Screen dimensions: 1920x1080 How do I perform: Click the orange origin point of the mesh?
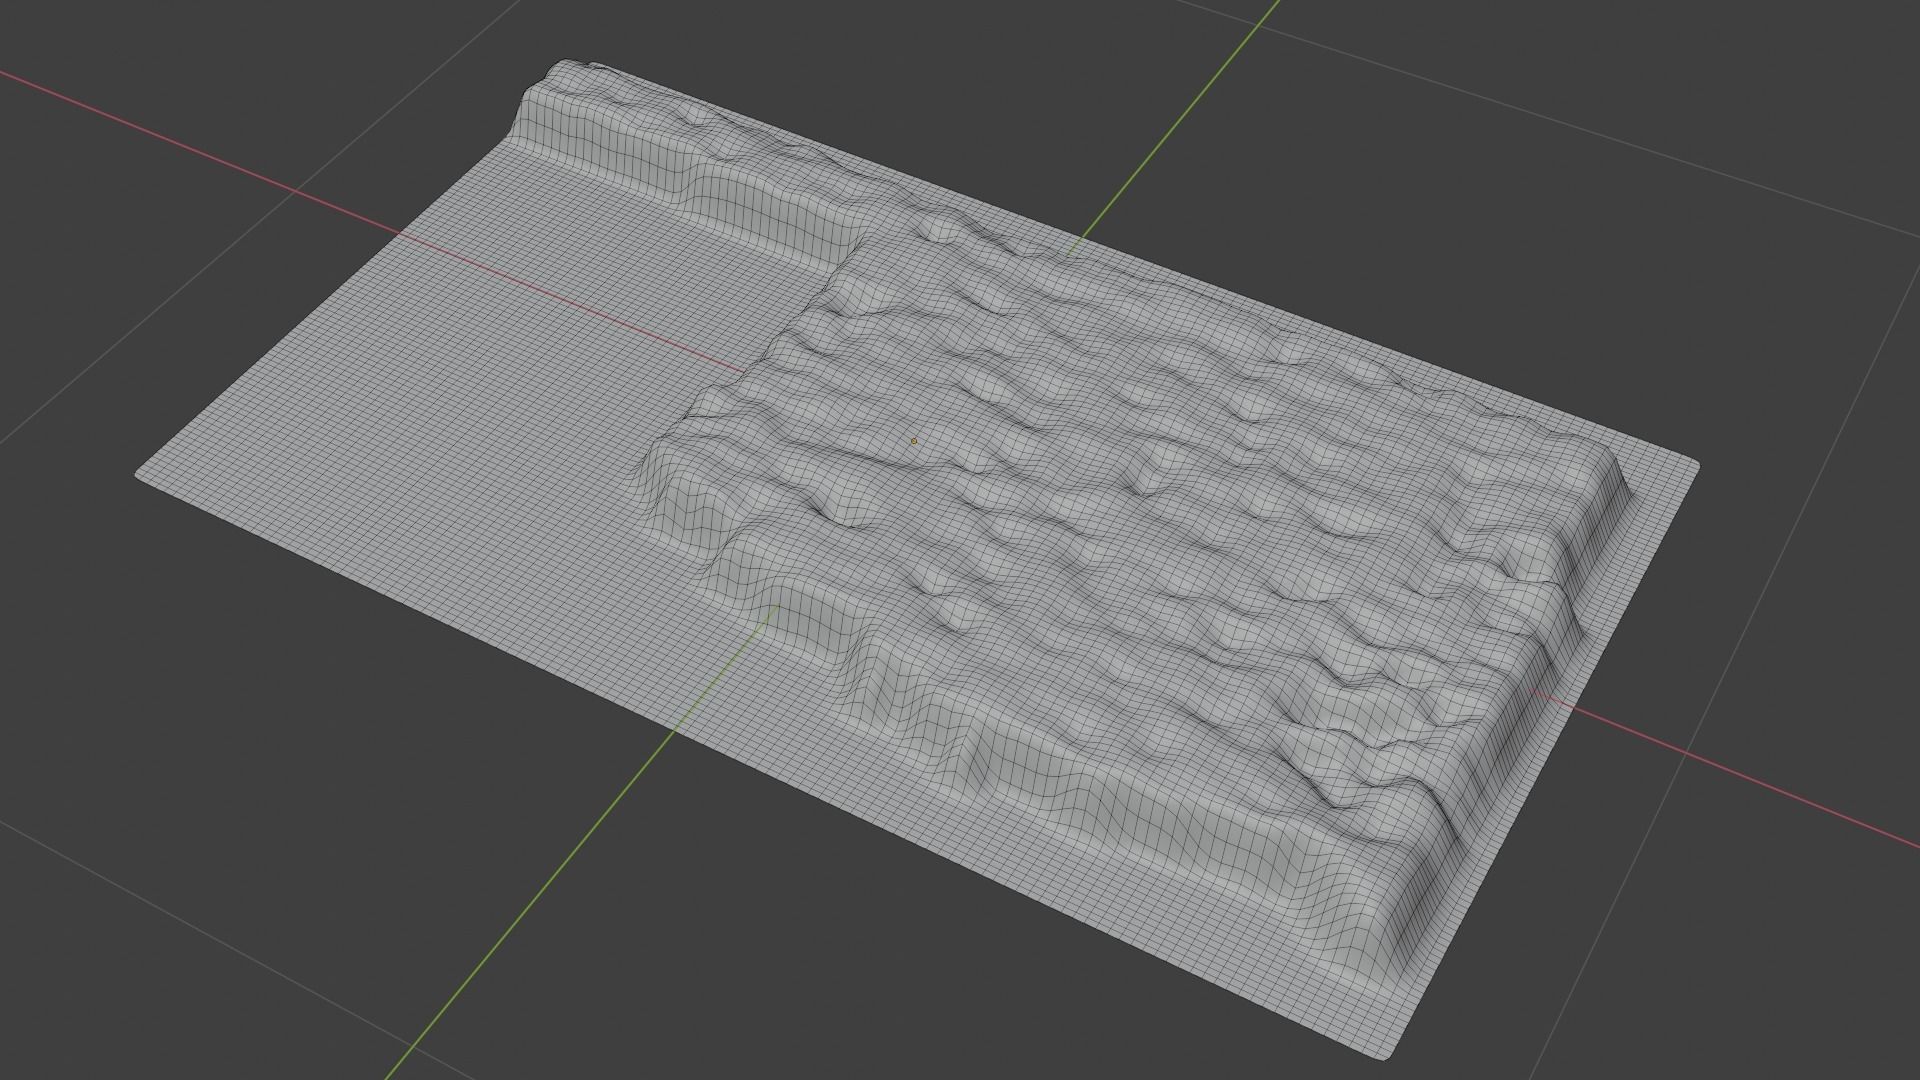click(x=913, y=441)
